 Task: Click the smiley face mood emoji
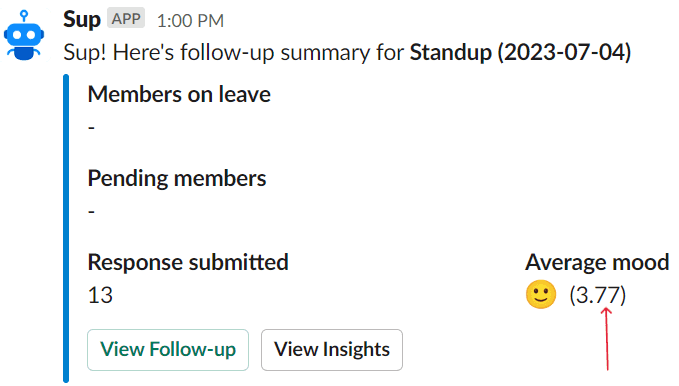coord(541,294)
